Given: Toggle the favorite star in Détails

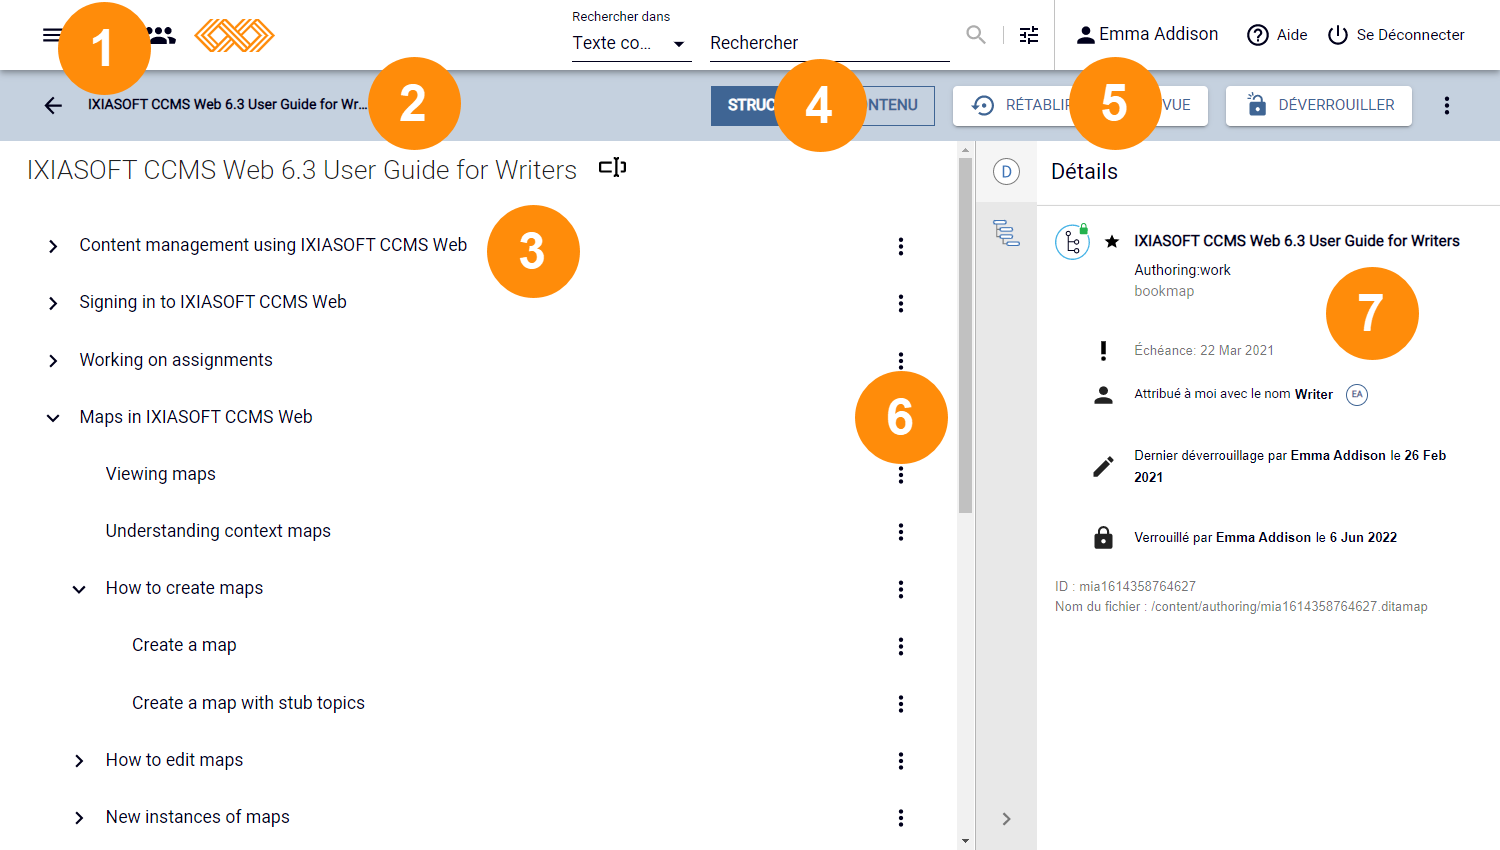Looking at the screenshot, I should (1111, 241).
